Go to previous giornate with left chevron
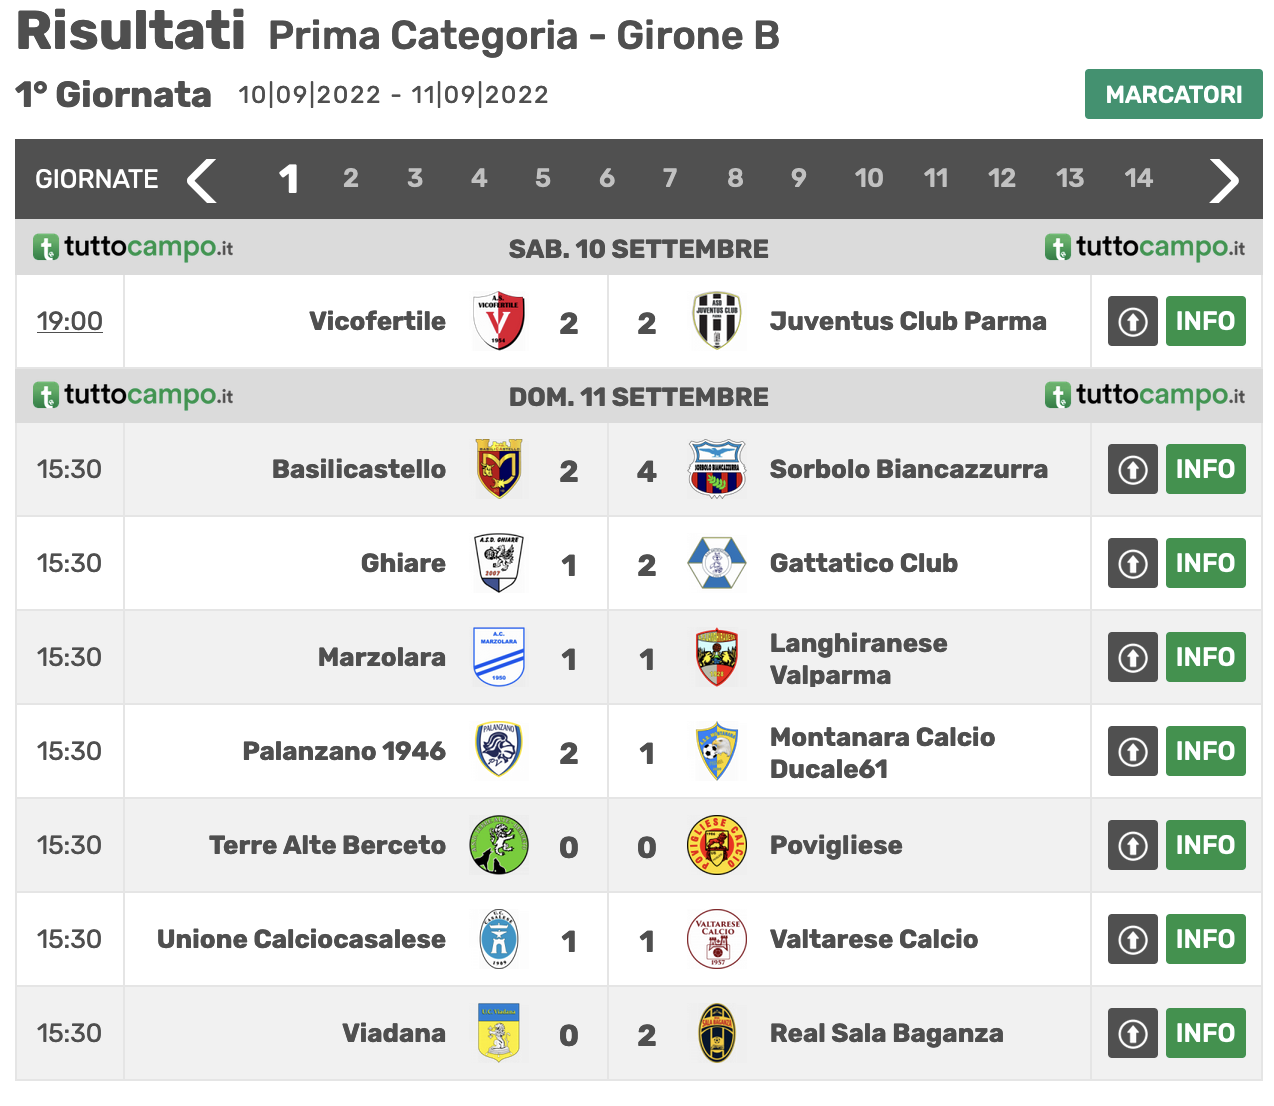Image resolution: width=1274 pixels, height=1106 pixels. coord(202,180)
